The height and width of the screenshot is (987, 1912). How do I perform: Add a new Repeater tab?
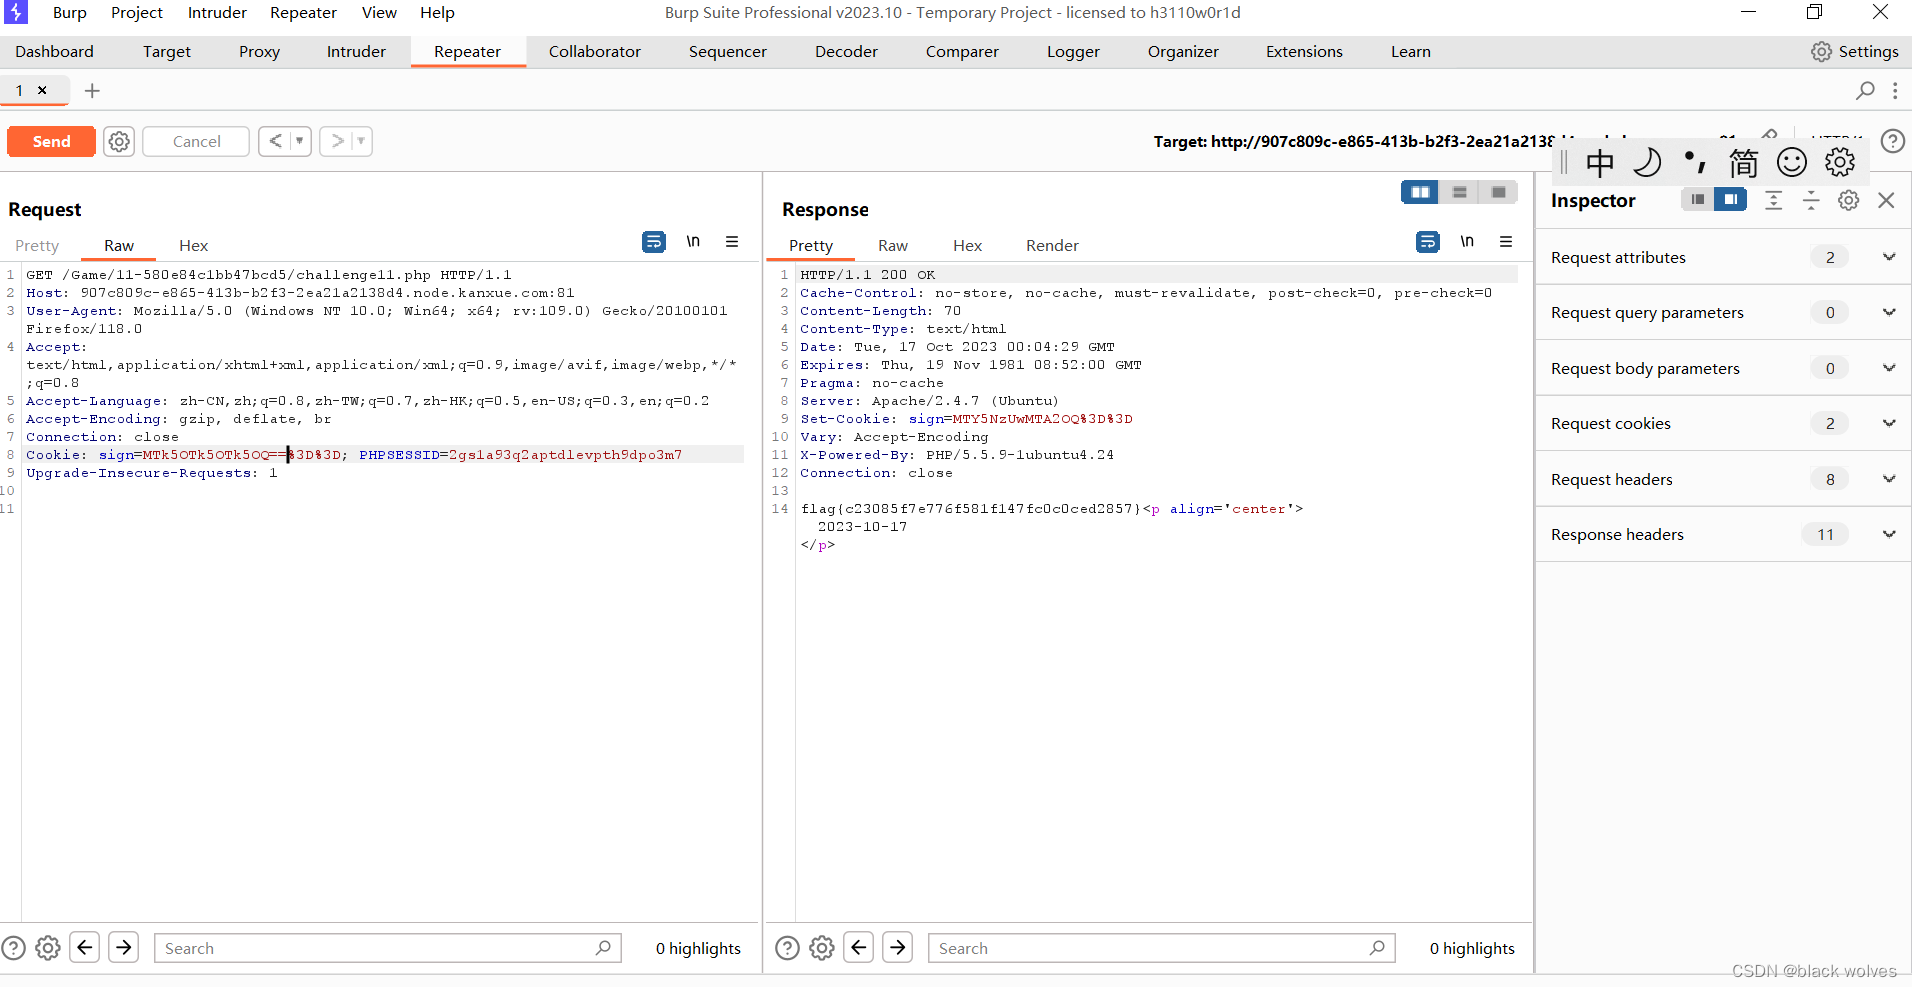click(x=92, y=91)
